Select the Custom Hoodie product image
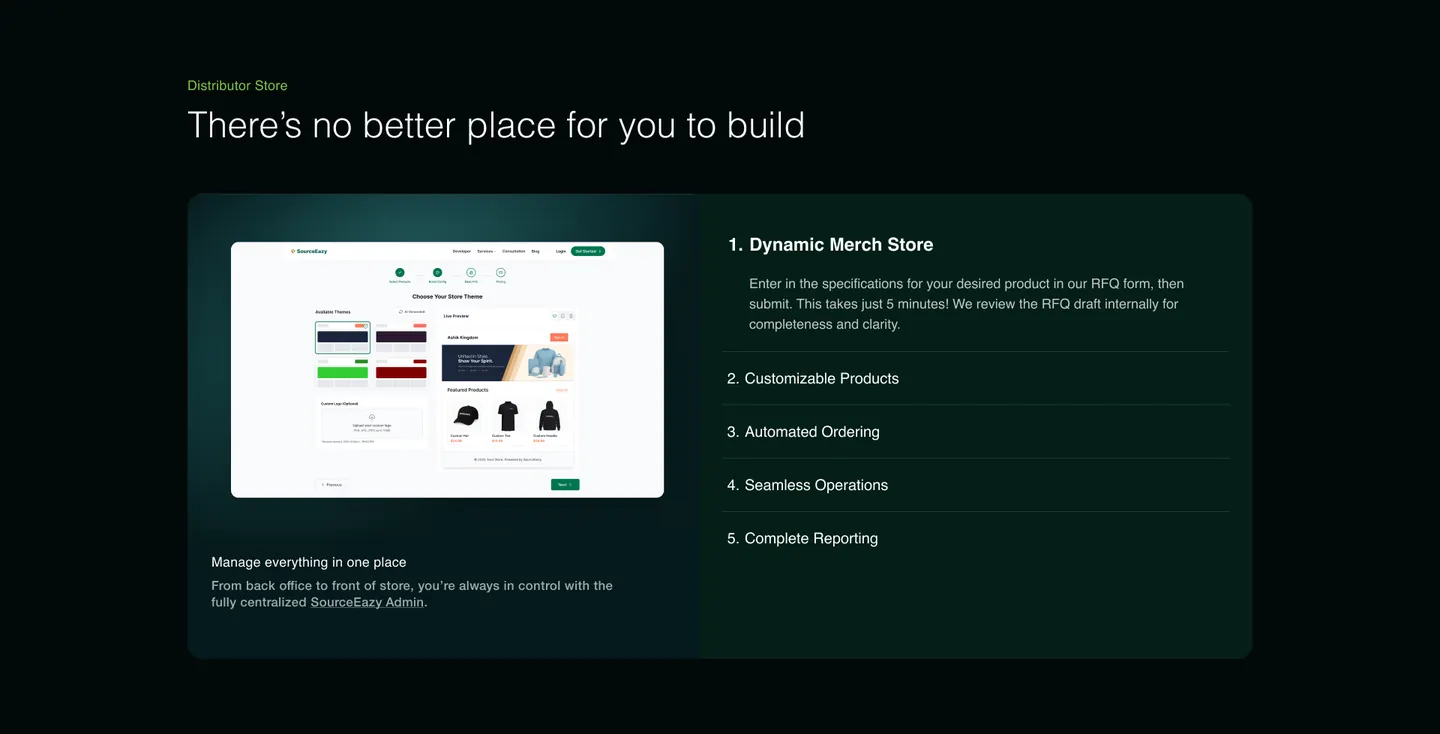The height and width of the screenshot is (734, 1440). point(549,416)
